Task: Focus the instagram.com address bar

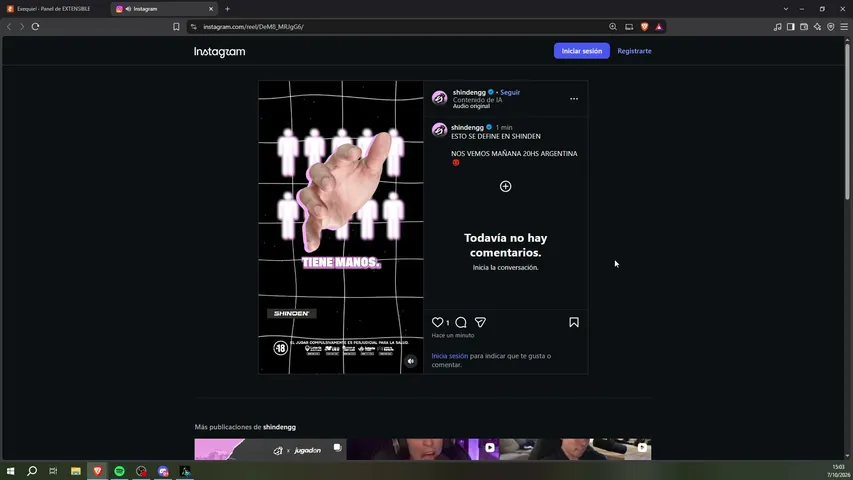Action: (x=403, y=26)
